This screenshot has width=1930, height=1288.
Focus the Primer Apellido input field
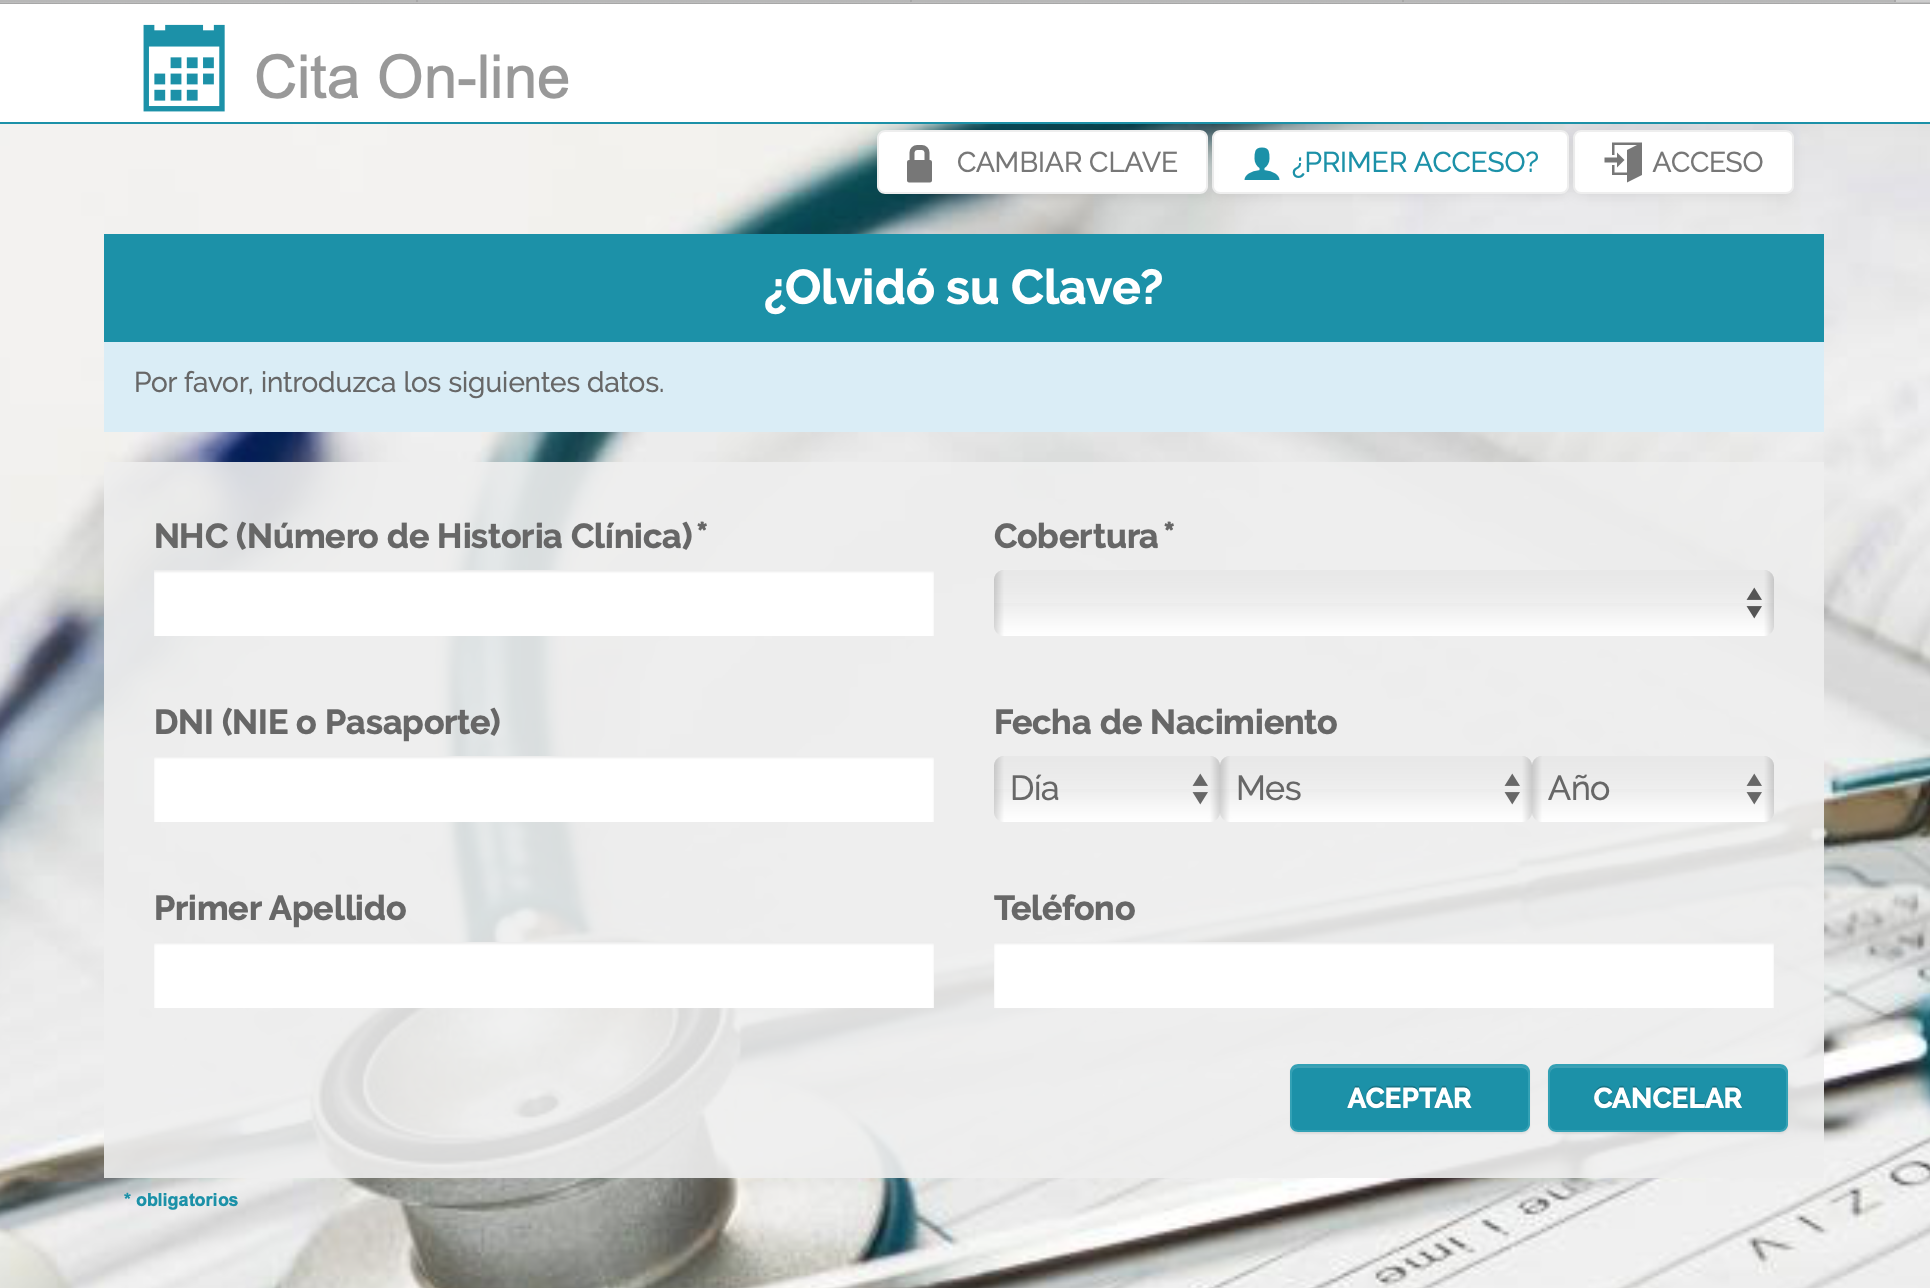pyautogui.click(x=544, y=976)
